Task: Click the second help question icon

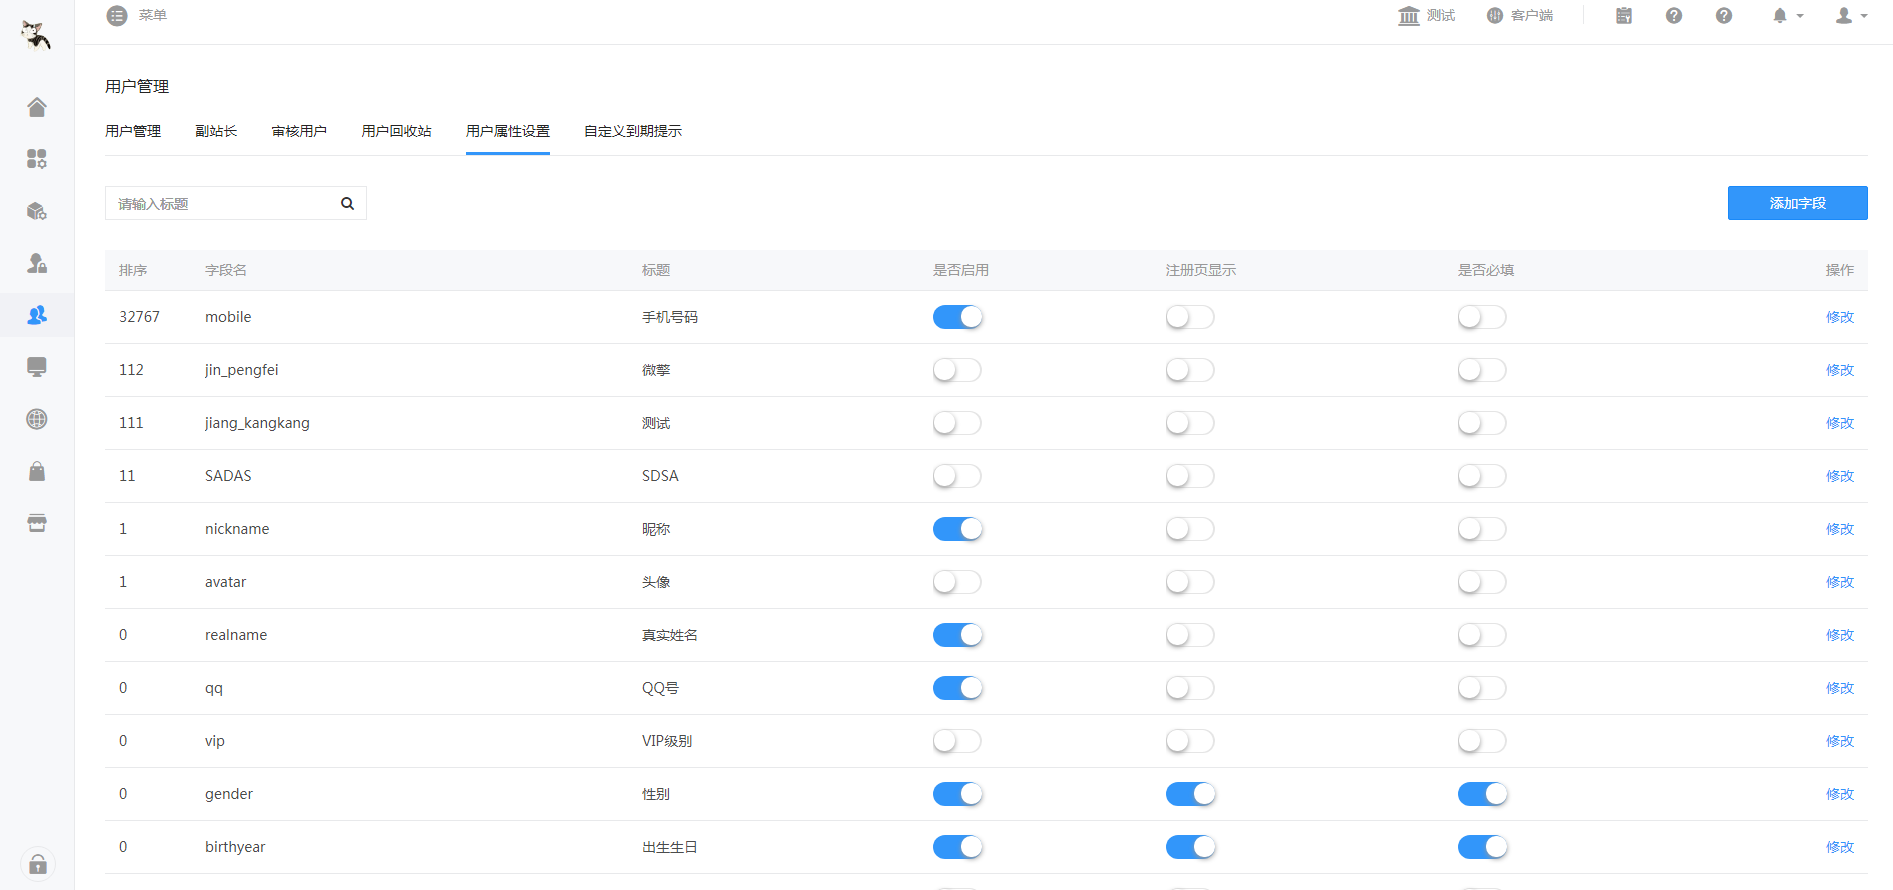Action: point(1724,16)
